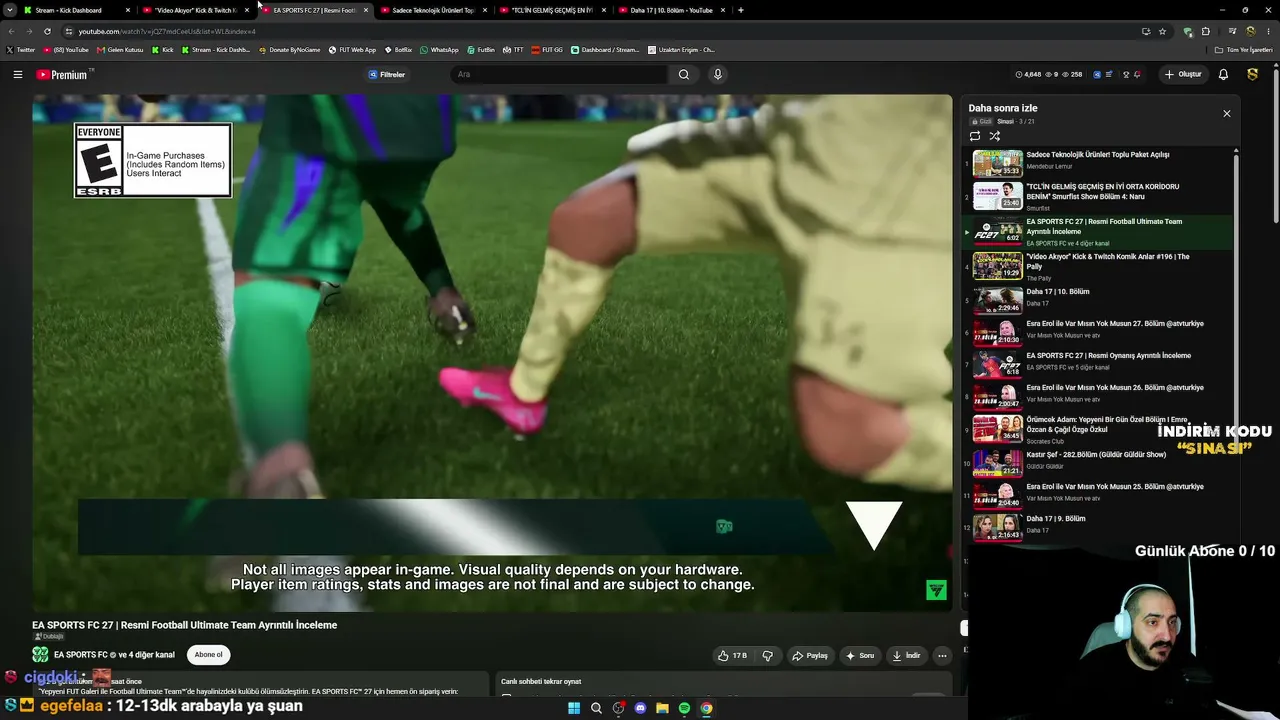
Task: Switch to TCL'İN GELMİŞ GEÇMİŞ tab
Action: (x=552, y=10)
